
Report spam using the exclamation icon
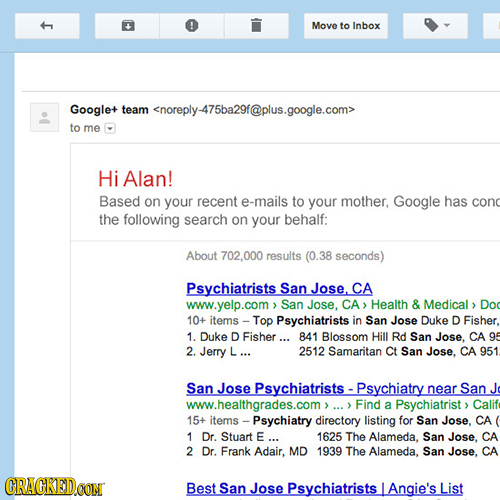pyautogui.click(x=192, y=26)
